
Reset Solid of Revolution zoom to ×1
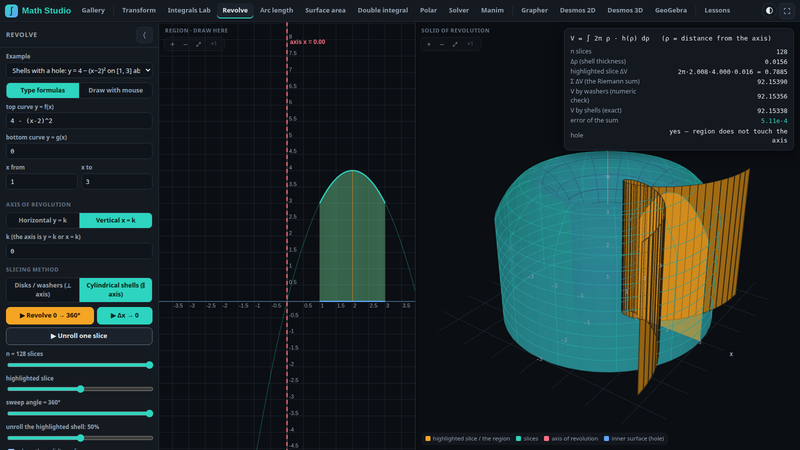[x=470, y=44]
